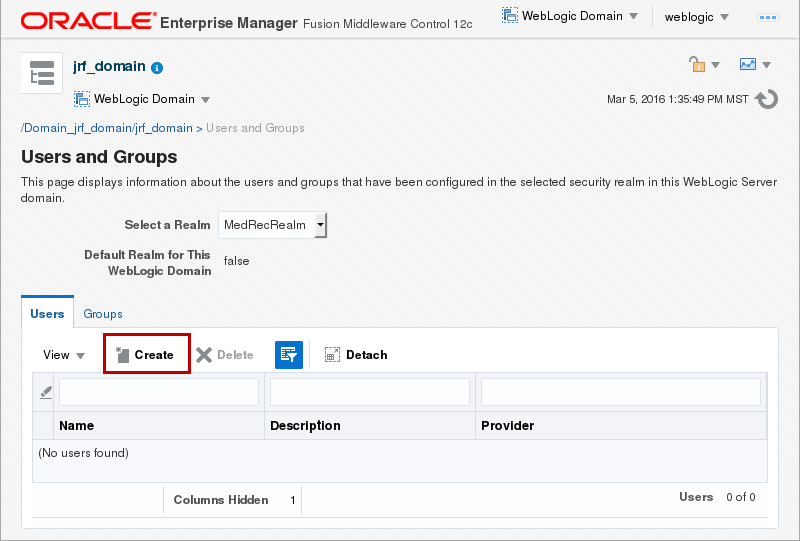Open the weblogic user menu

pos(696,17)
